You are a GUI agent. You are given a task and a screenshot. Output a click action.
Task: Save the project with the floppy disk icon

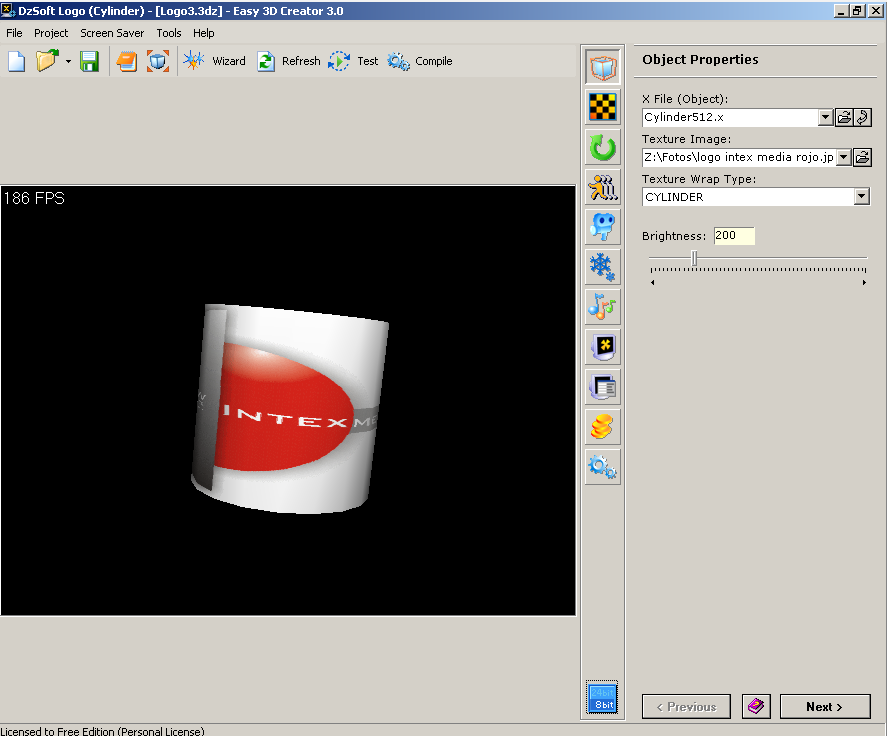[x=89, y=61]
